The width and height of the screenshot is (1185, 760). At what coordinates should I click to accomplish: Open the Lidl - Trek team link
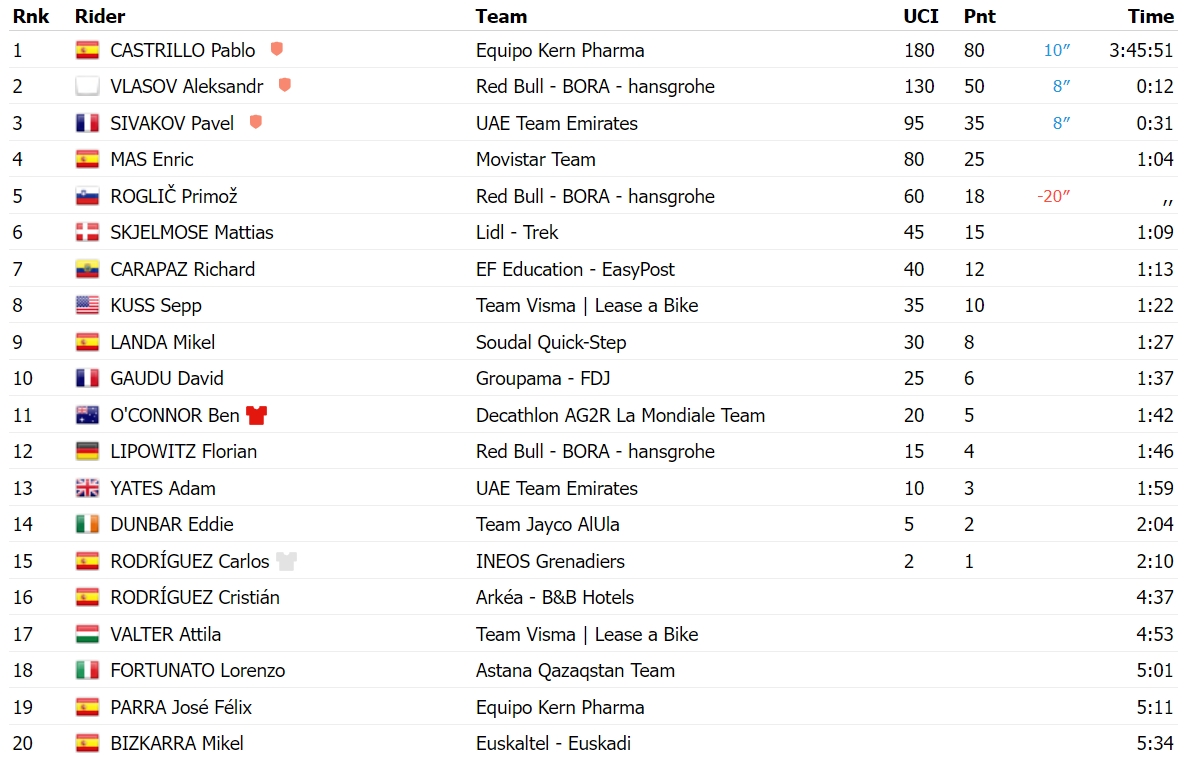tap(517, 233)
